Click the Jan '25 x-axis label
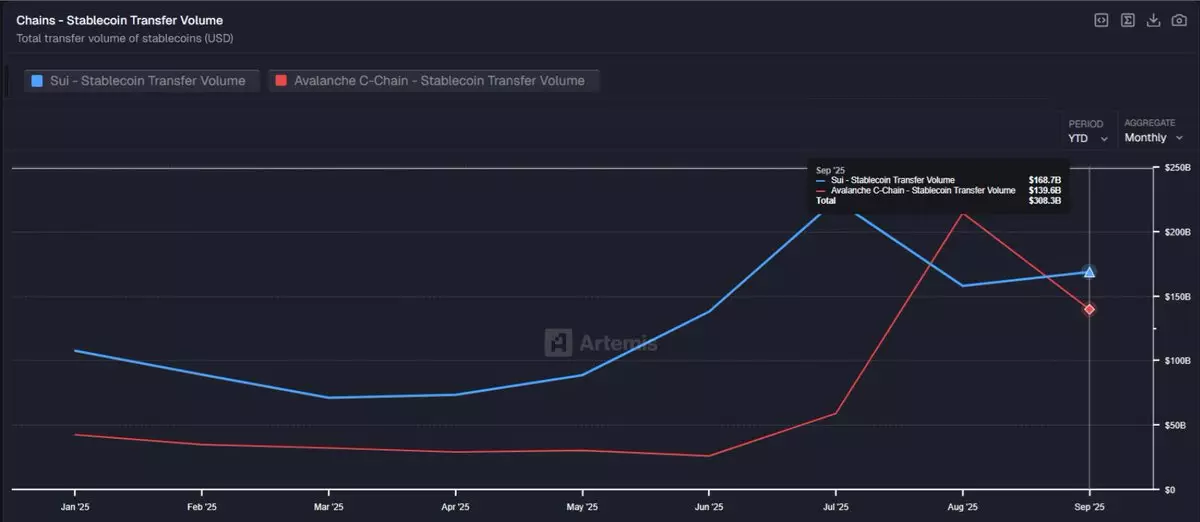The height and width of the screenshot is (522, 1200). coord(75,505)
